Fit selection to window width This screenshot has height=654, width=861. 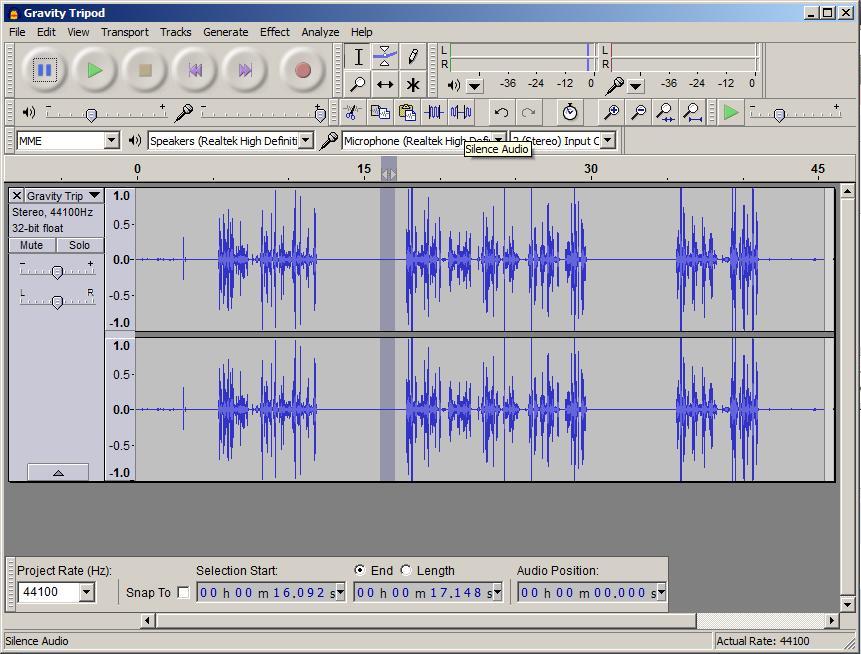(666, 113)
